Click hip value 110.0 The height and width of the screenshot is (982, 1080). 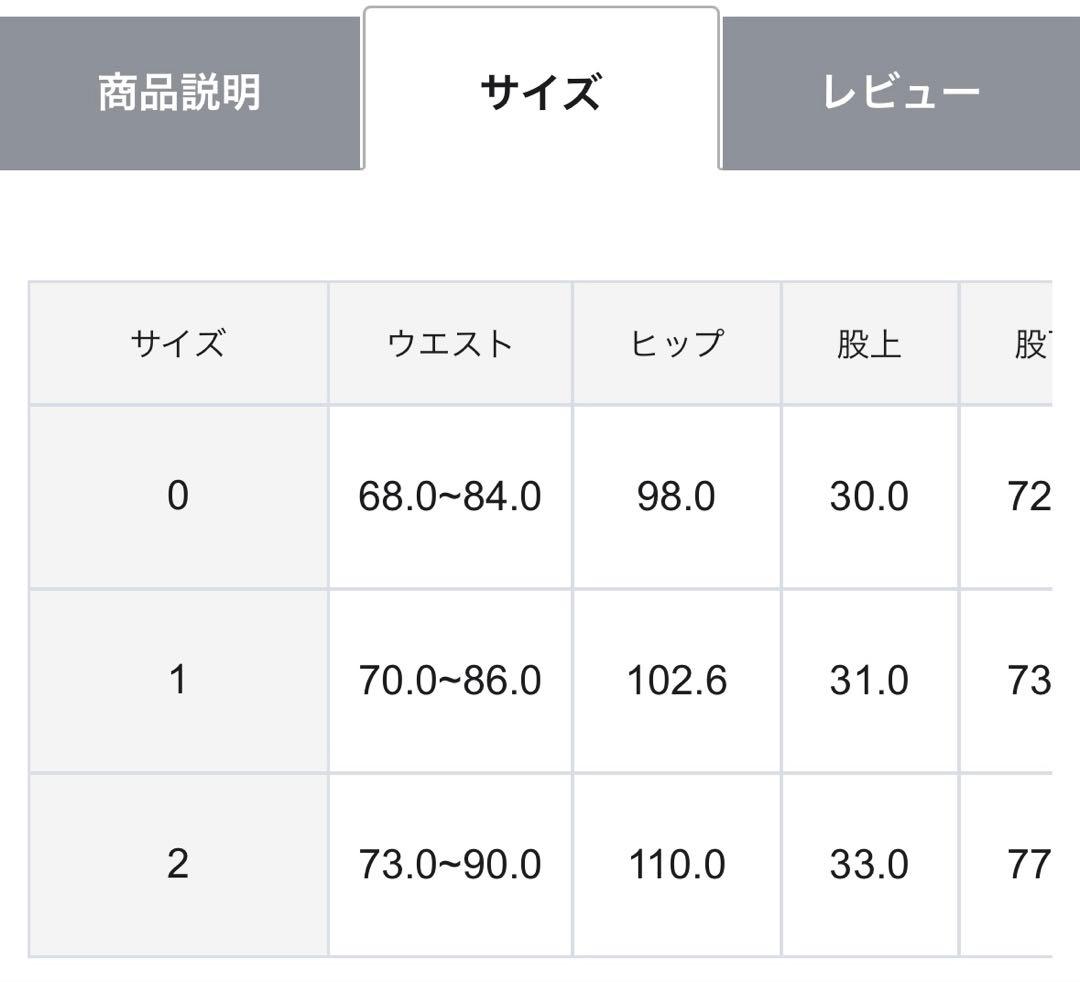point(676,864)
